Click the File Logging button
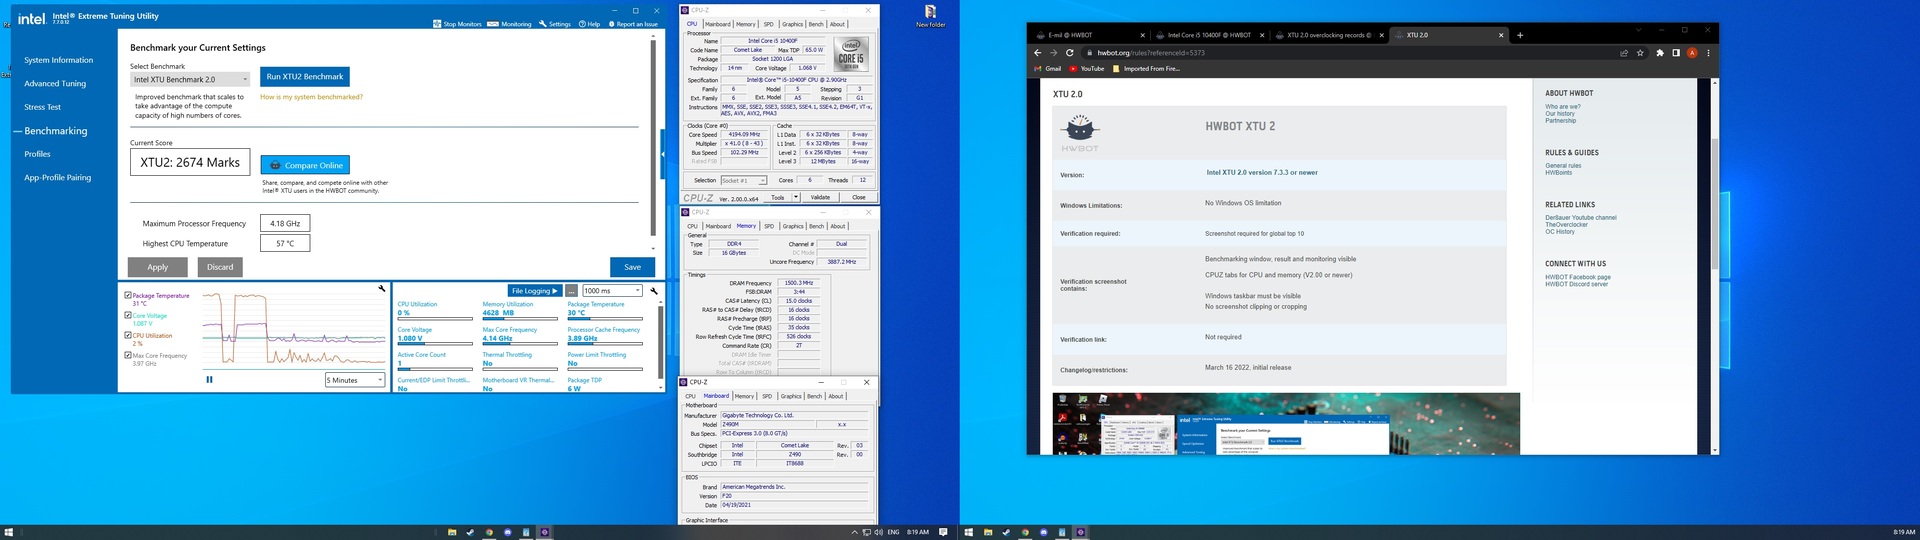The image size is (1920, 540). [x=535, y=291]
